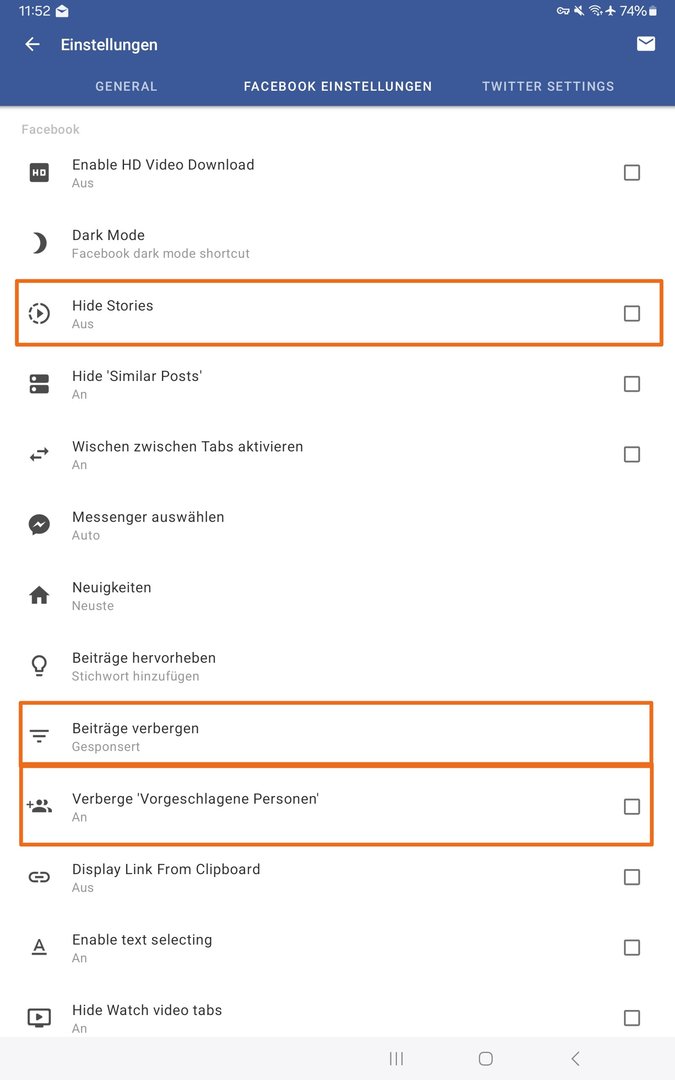Image resolution: width=675 pixels, height=1080 pixels.
Task: Toggle the Hide Stories checkbox
Action: click(x=632, y=313)
